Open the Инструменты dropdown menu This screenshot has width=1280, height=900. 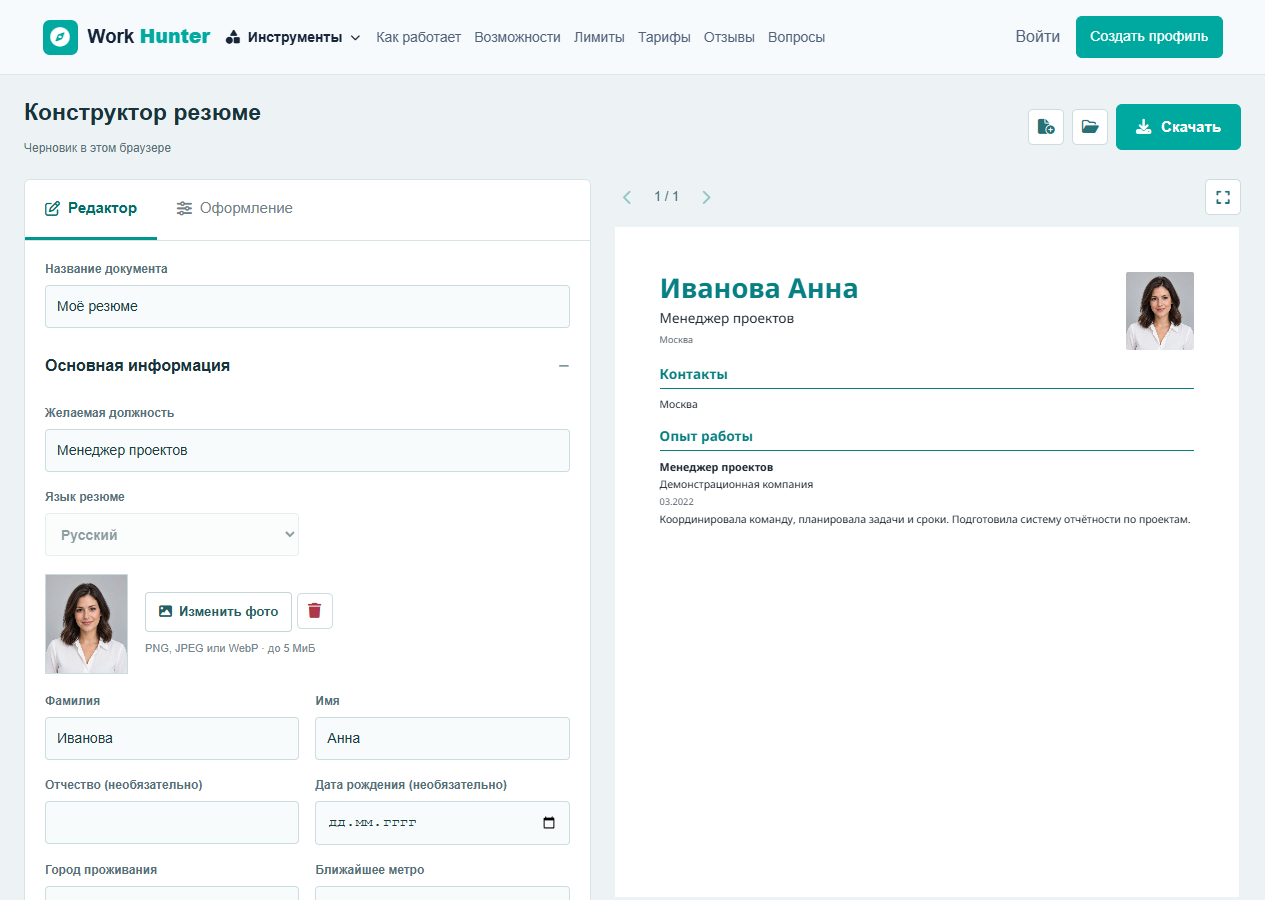click(293, 37)
